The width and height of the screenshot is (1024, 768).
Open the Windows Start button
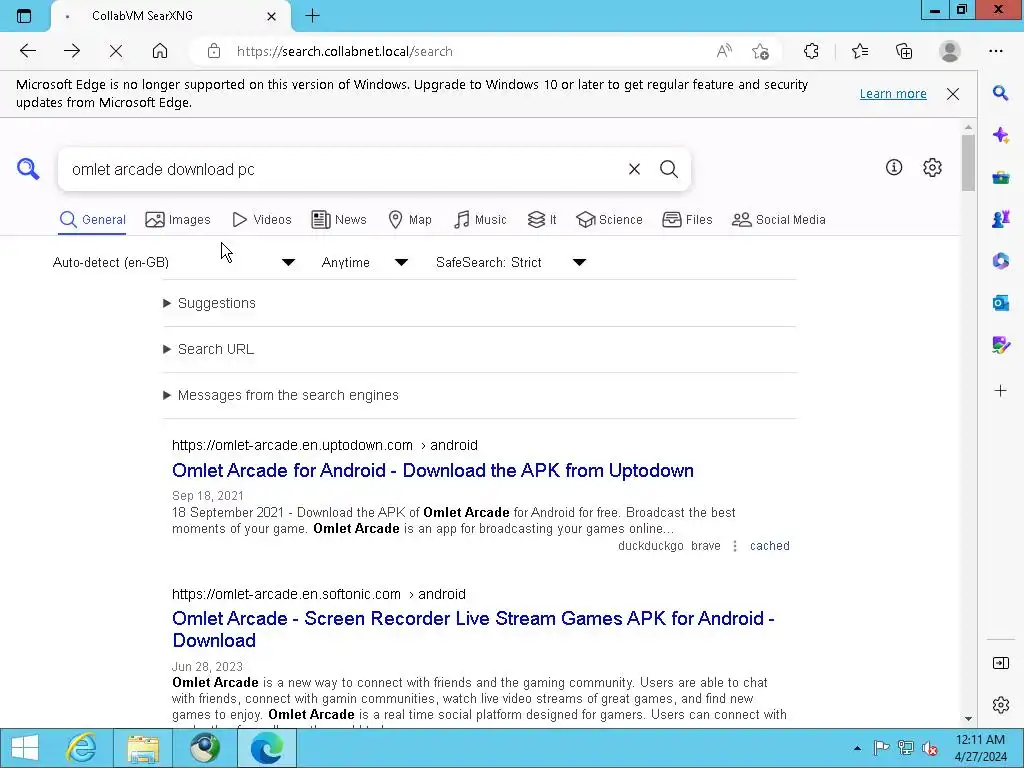coord(25,748)
